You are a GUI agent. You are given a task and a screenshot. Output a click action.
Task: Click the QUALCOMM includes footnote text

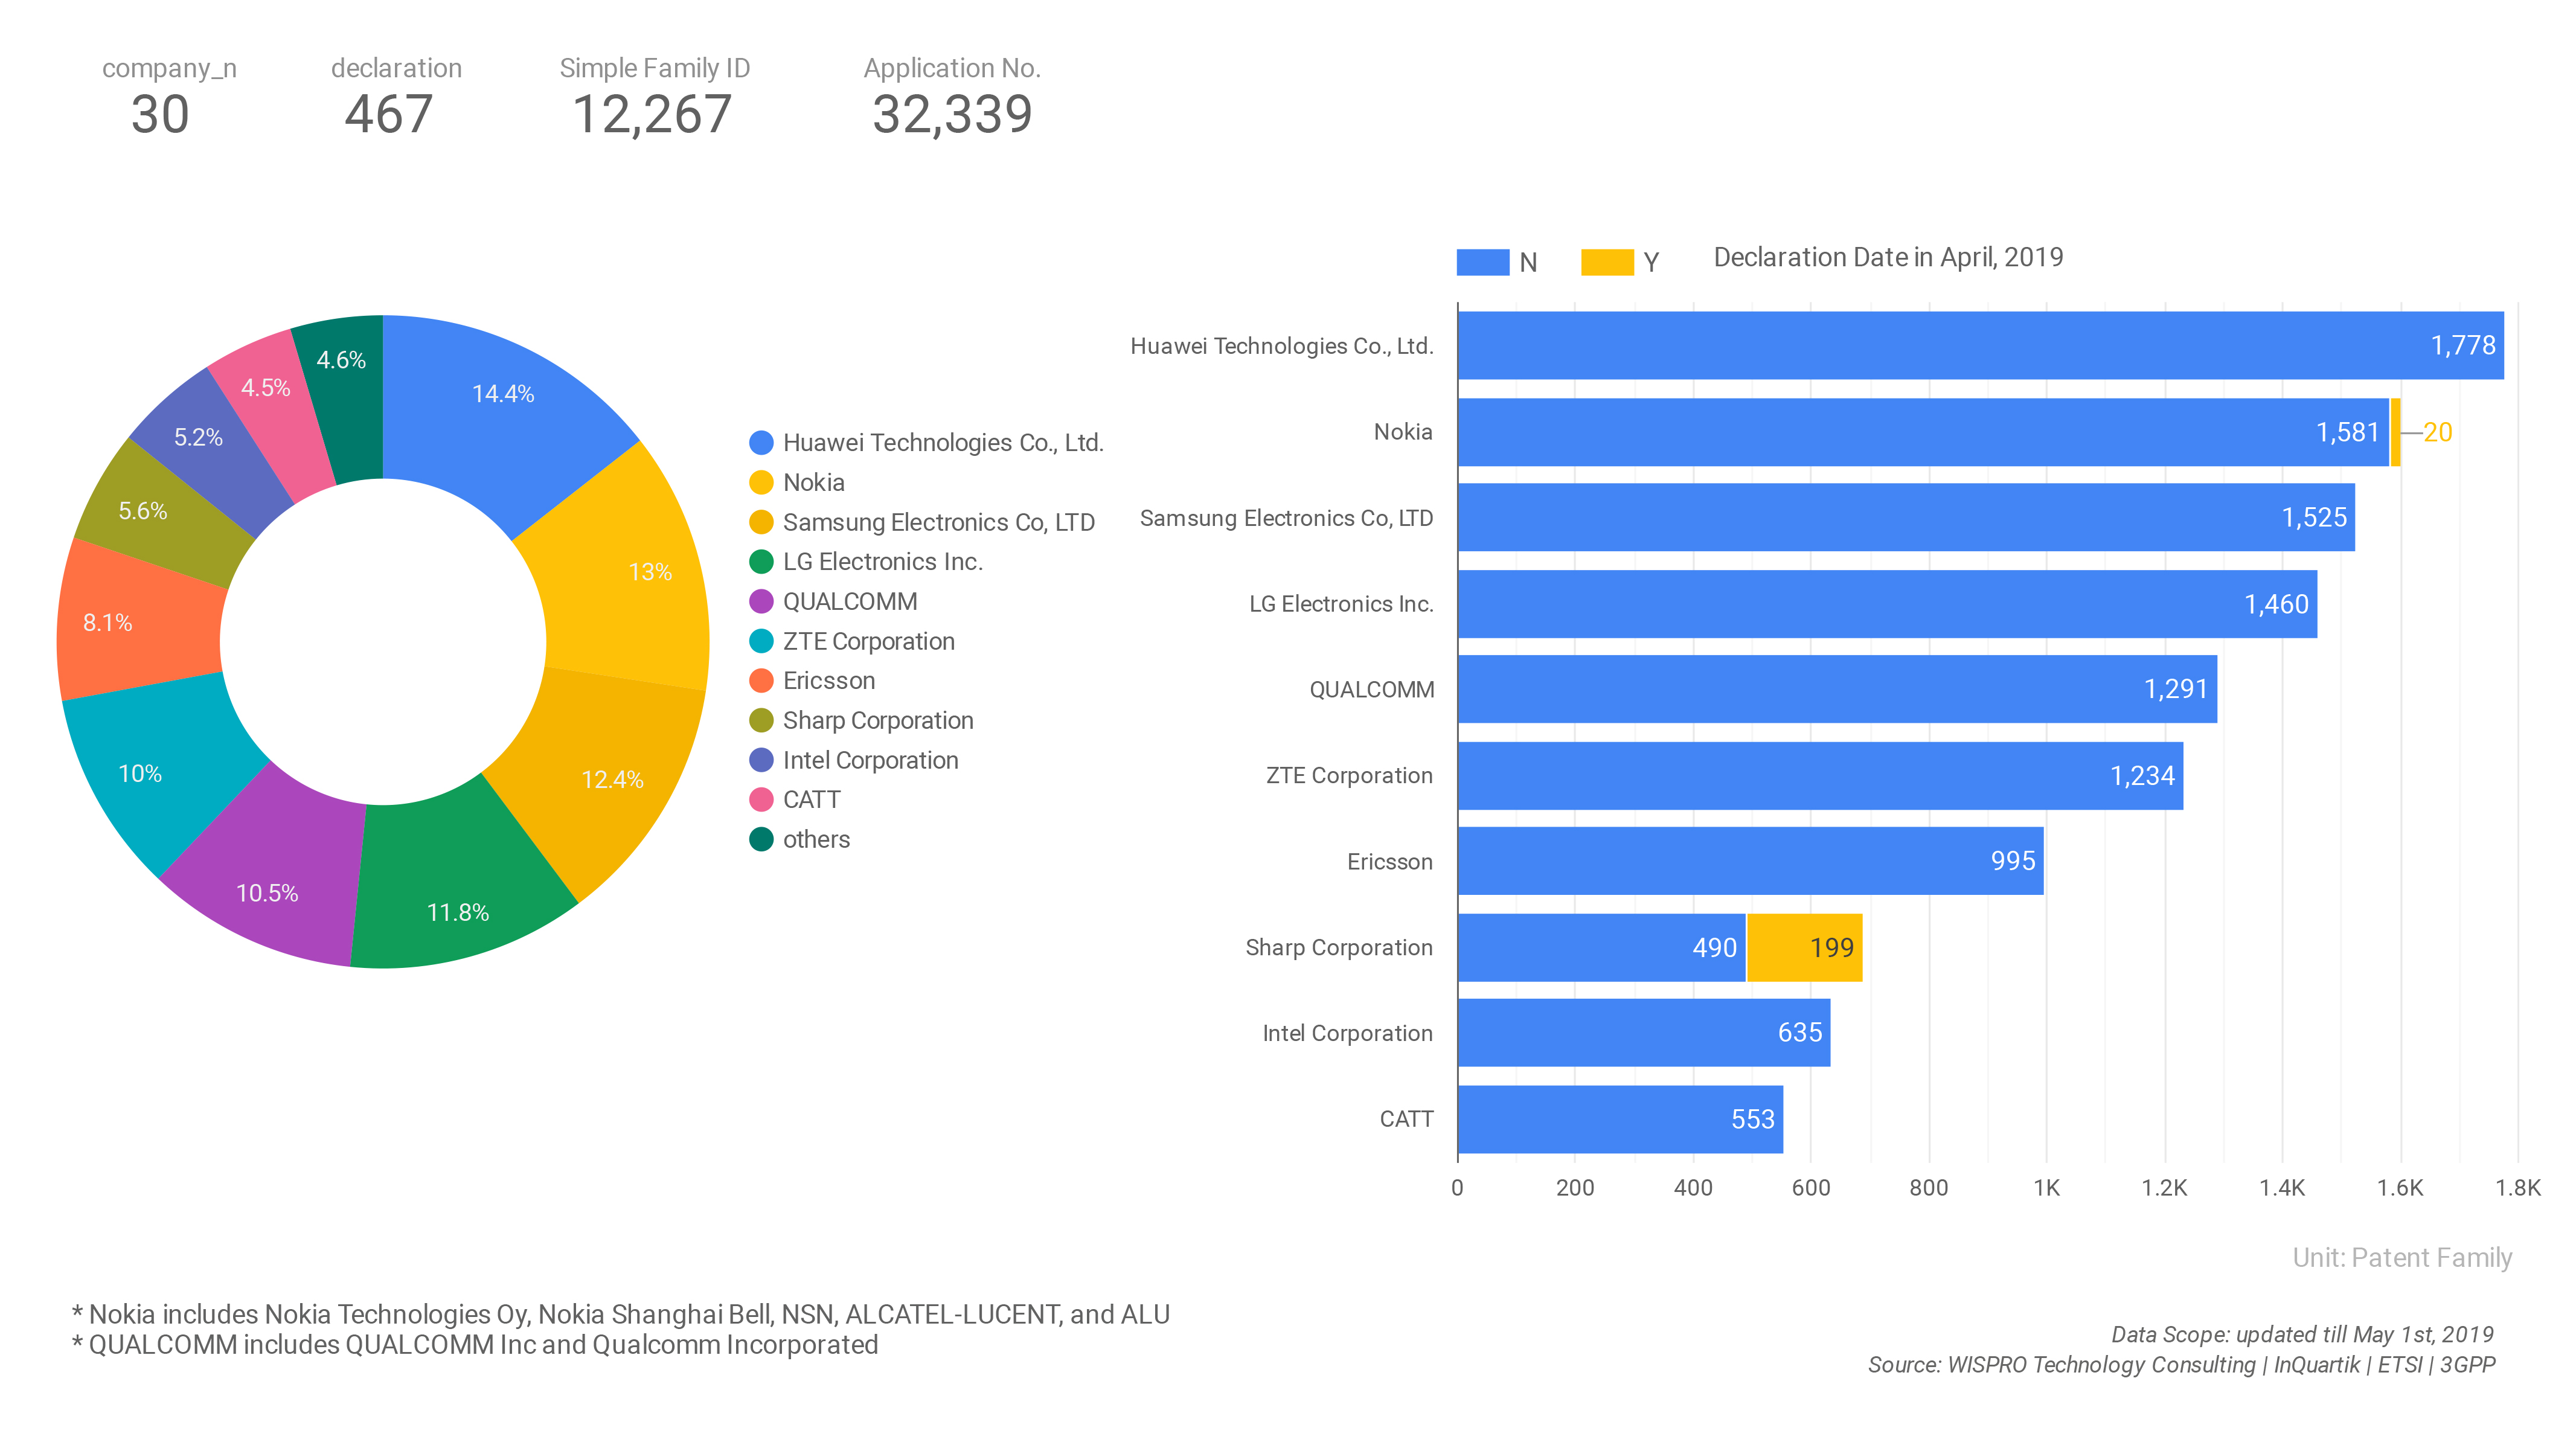(x=475, y=1345)
